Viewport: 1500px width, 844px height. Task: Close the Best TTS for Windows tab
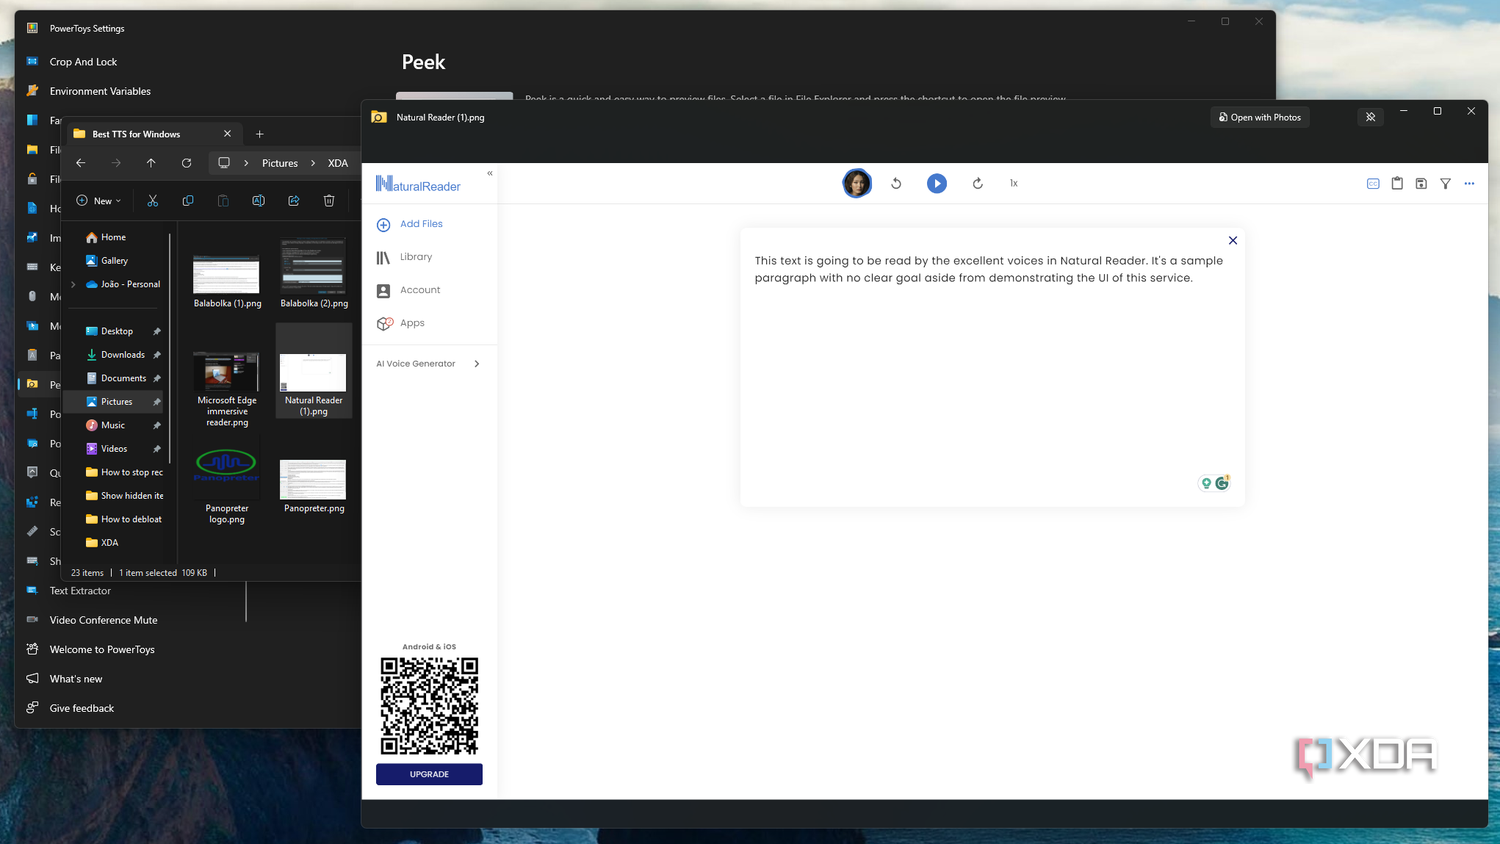(227, 134)
